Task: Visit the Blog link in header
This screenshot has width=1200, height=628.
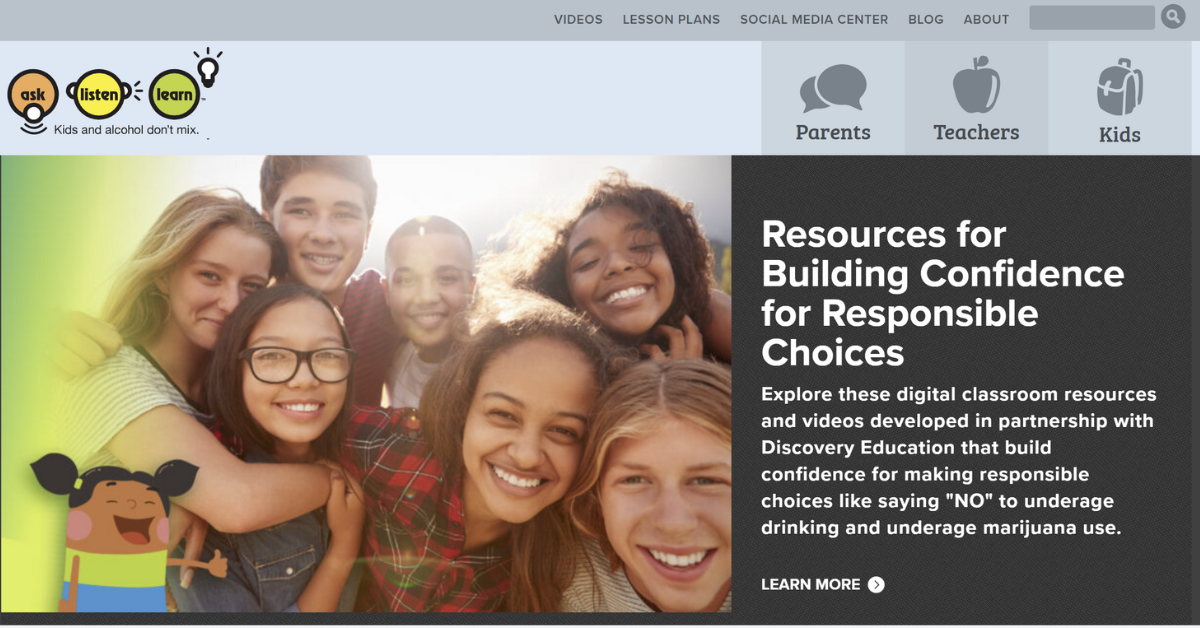Action: (x=926, y=19)
